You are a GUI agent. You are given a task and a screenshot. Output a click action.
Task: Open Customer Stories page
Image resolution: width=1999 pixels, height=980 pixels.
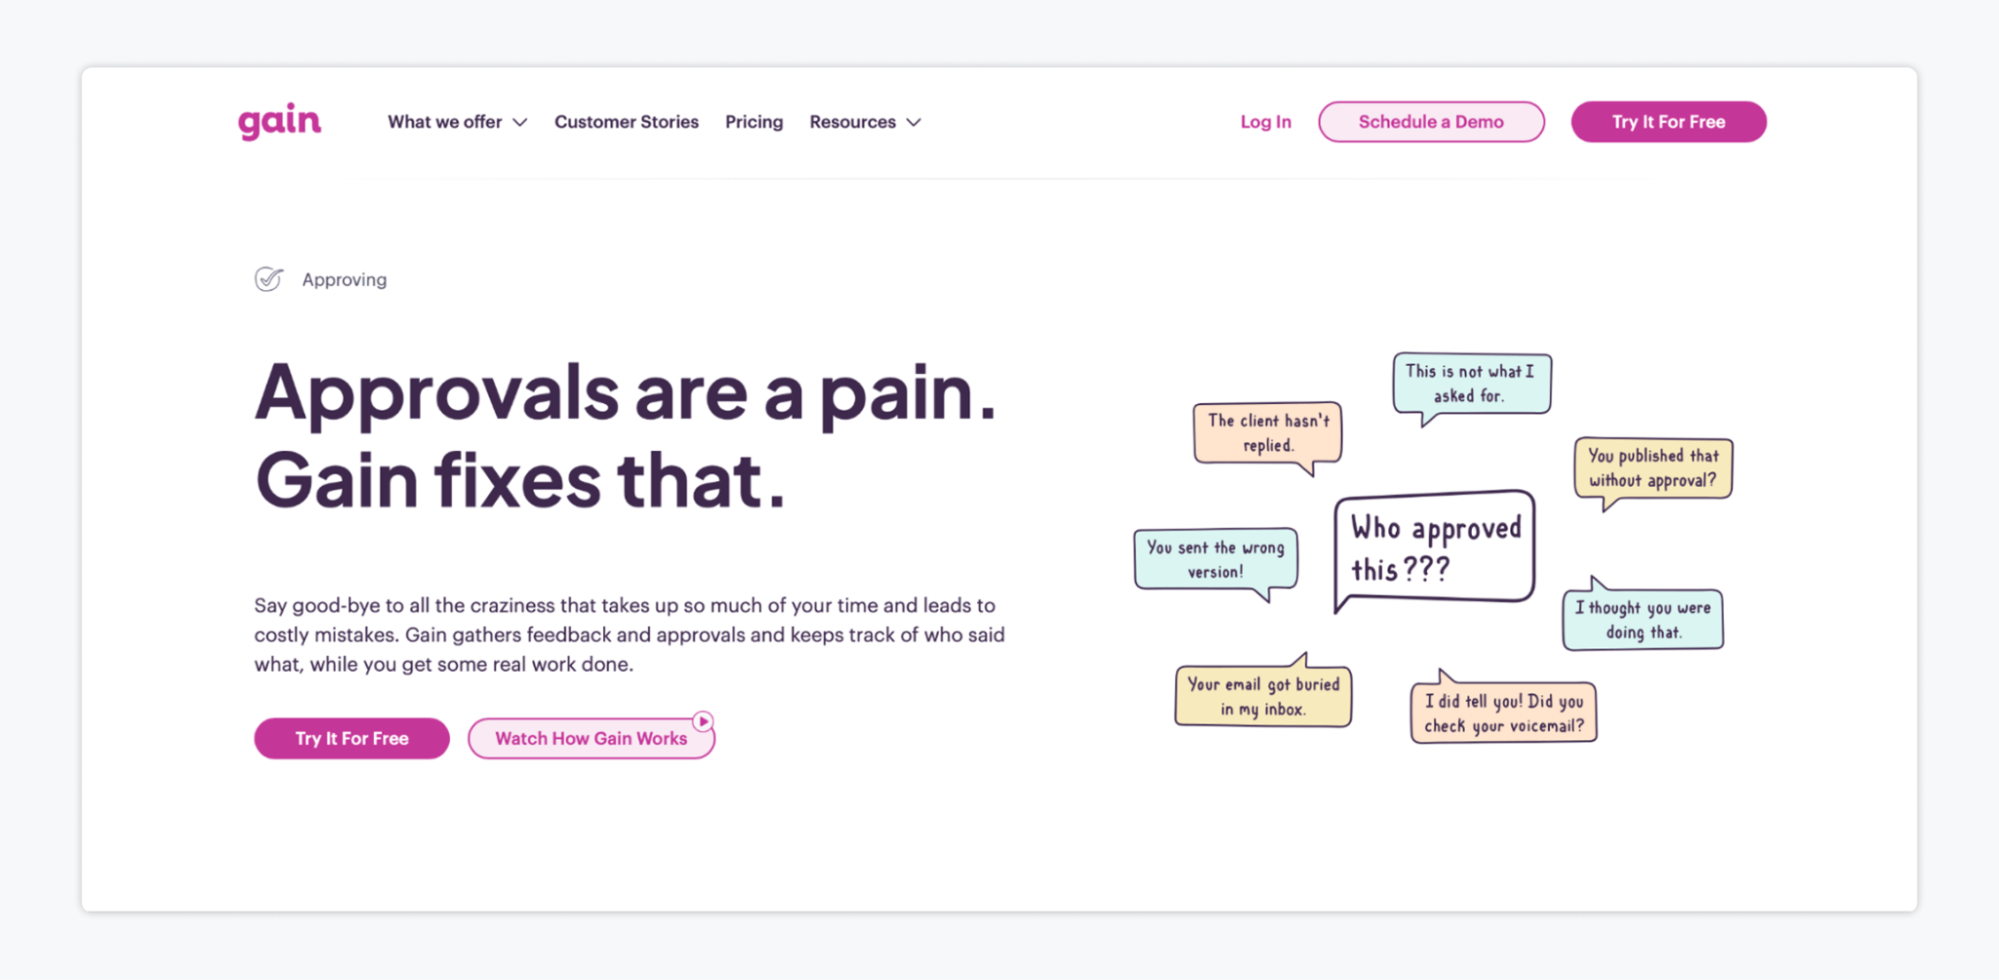click(x=626, y=122)
